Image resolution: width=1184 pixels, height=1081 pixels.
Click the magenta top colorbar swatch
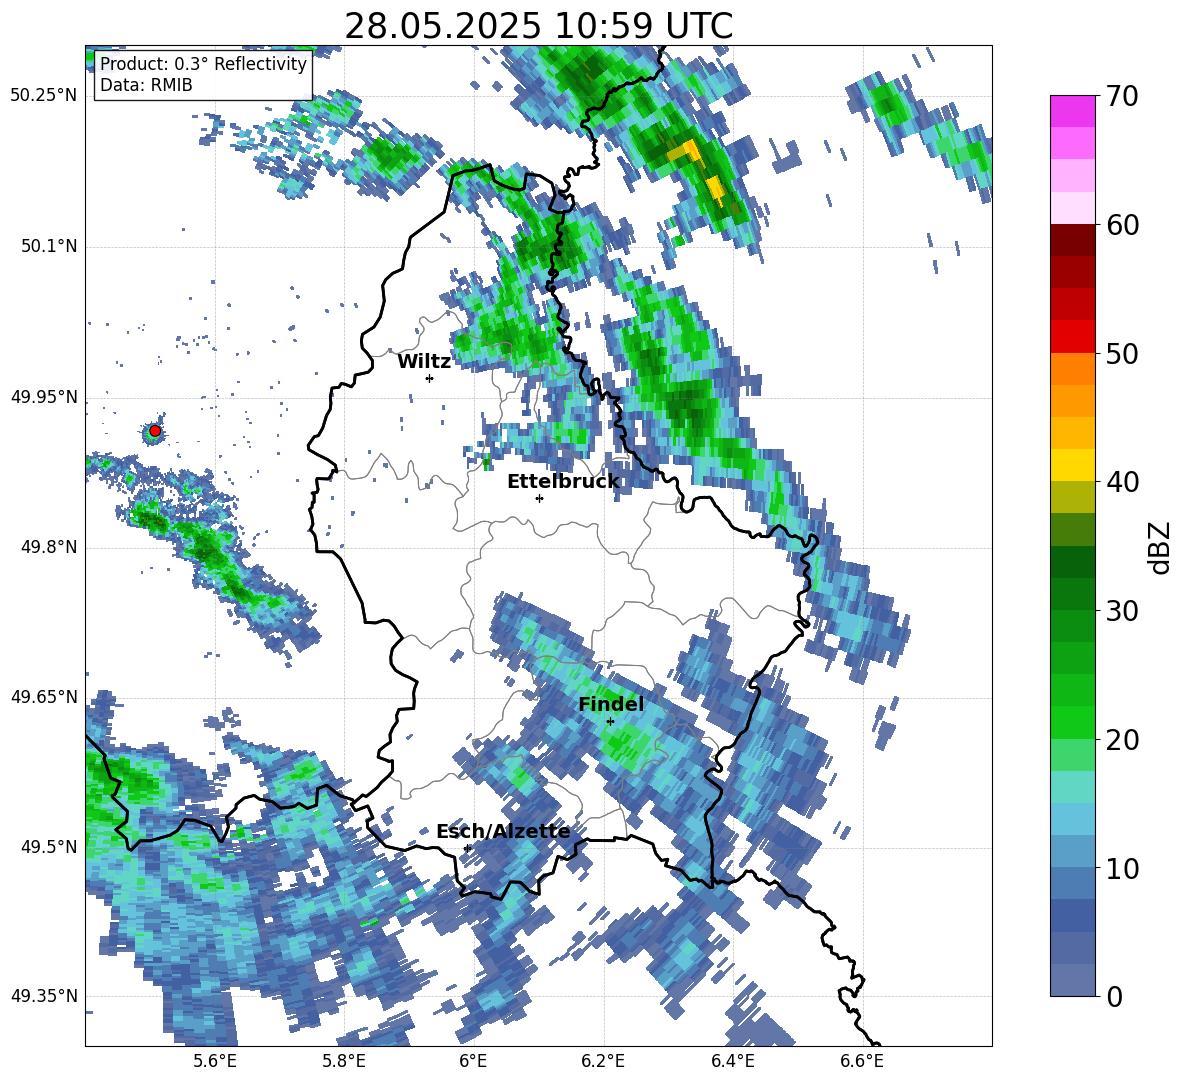[x=1072, y=111]
